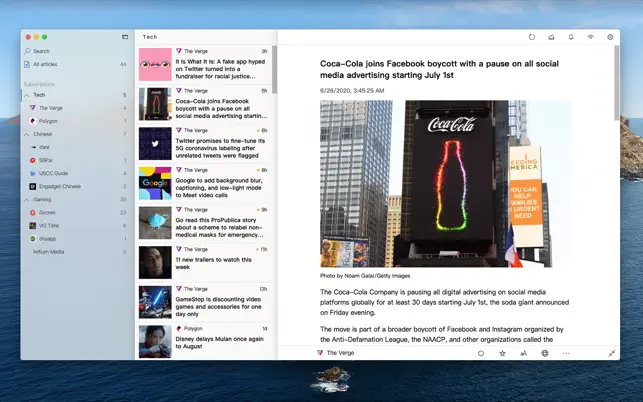Open article in browser with globe icon
The image size is (643, 402).
pos(545,353)
